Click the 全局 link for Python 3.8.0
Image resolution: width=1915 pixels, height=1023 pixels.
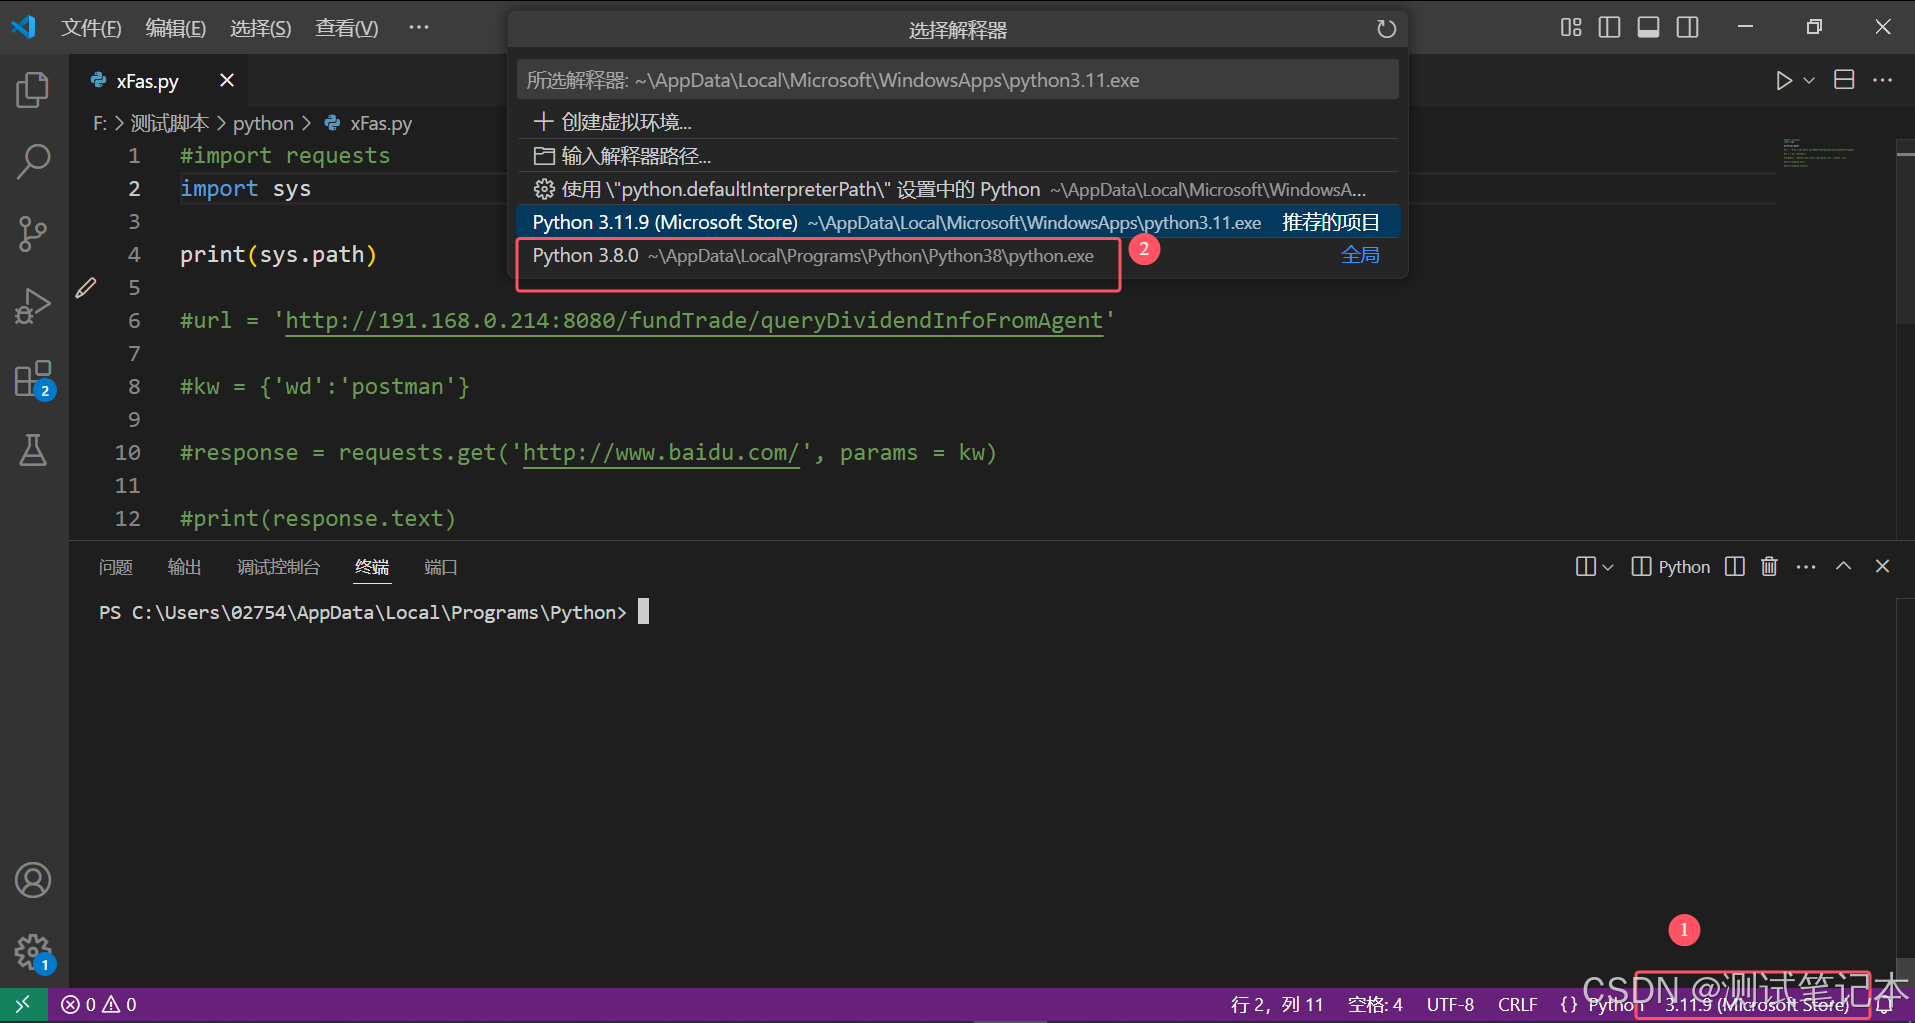pyautogui.click(x=1361, y=255)
